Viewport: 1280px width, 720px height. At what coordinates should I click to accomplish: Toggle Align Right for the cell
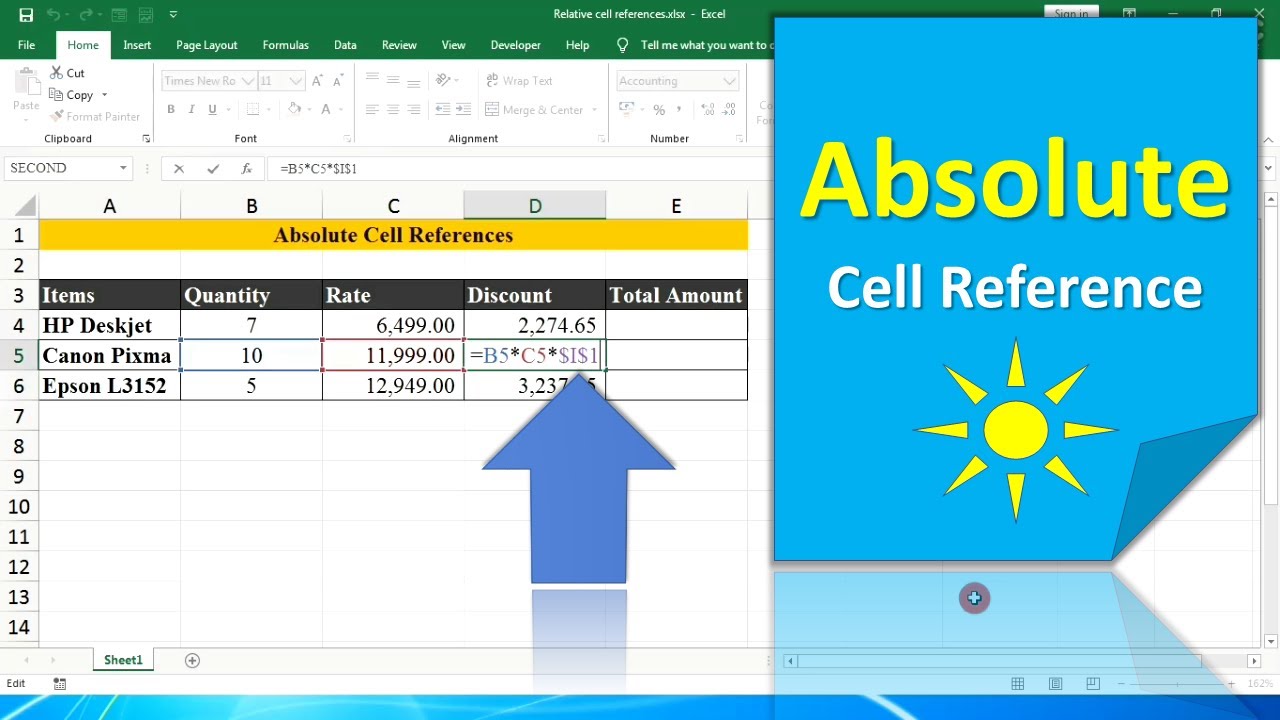[x=415, y=110]
